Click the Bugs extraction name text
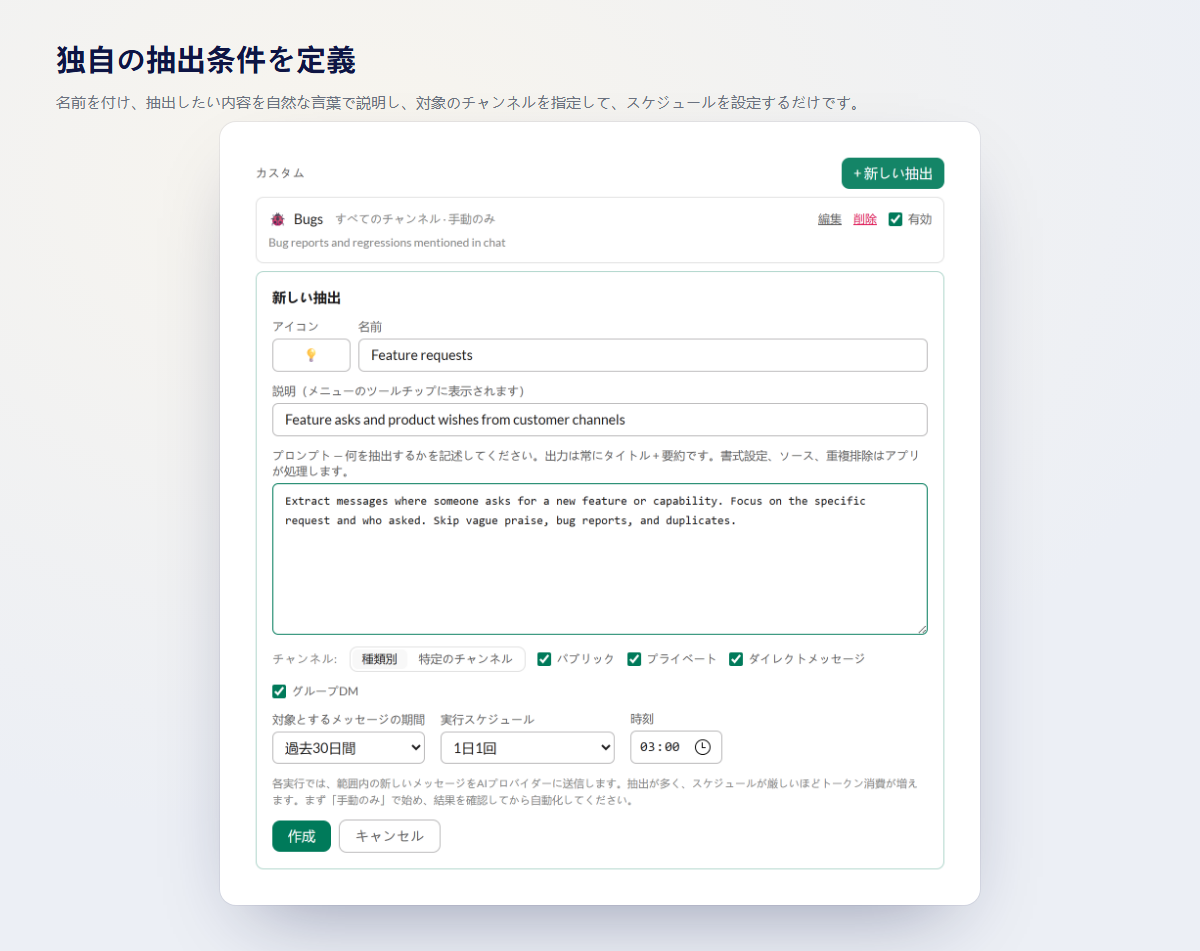The image size is (1200, 951). pyautogui.click(x=308, y=219)
